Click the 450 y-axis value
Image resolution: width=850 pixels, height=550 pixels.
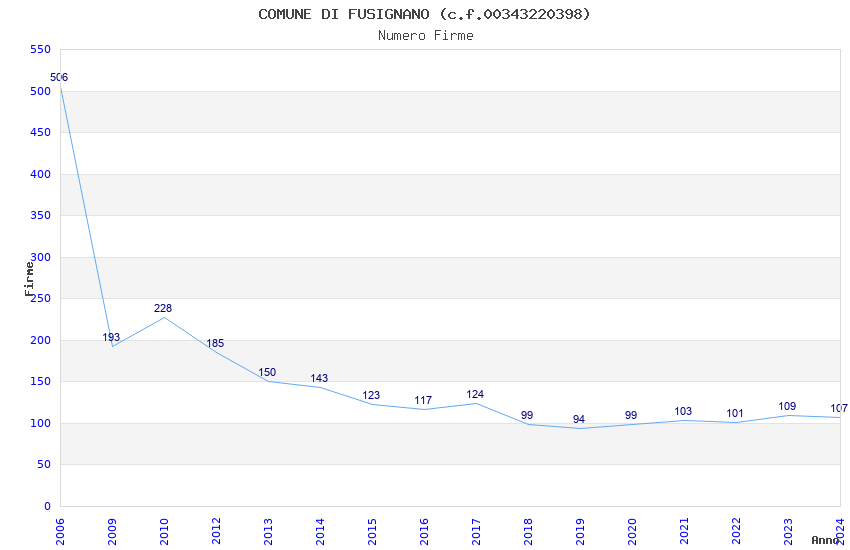tap(41, 133)
